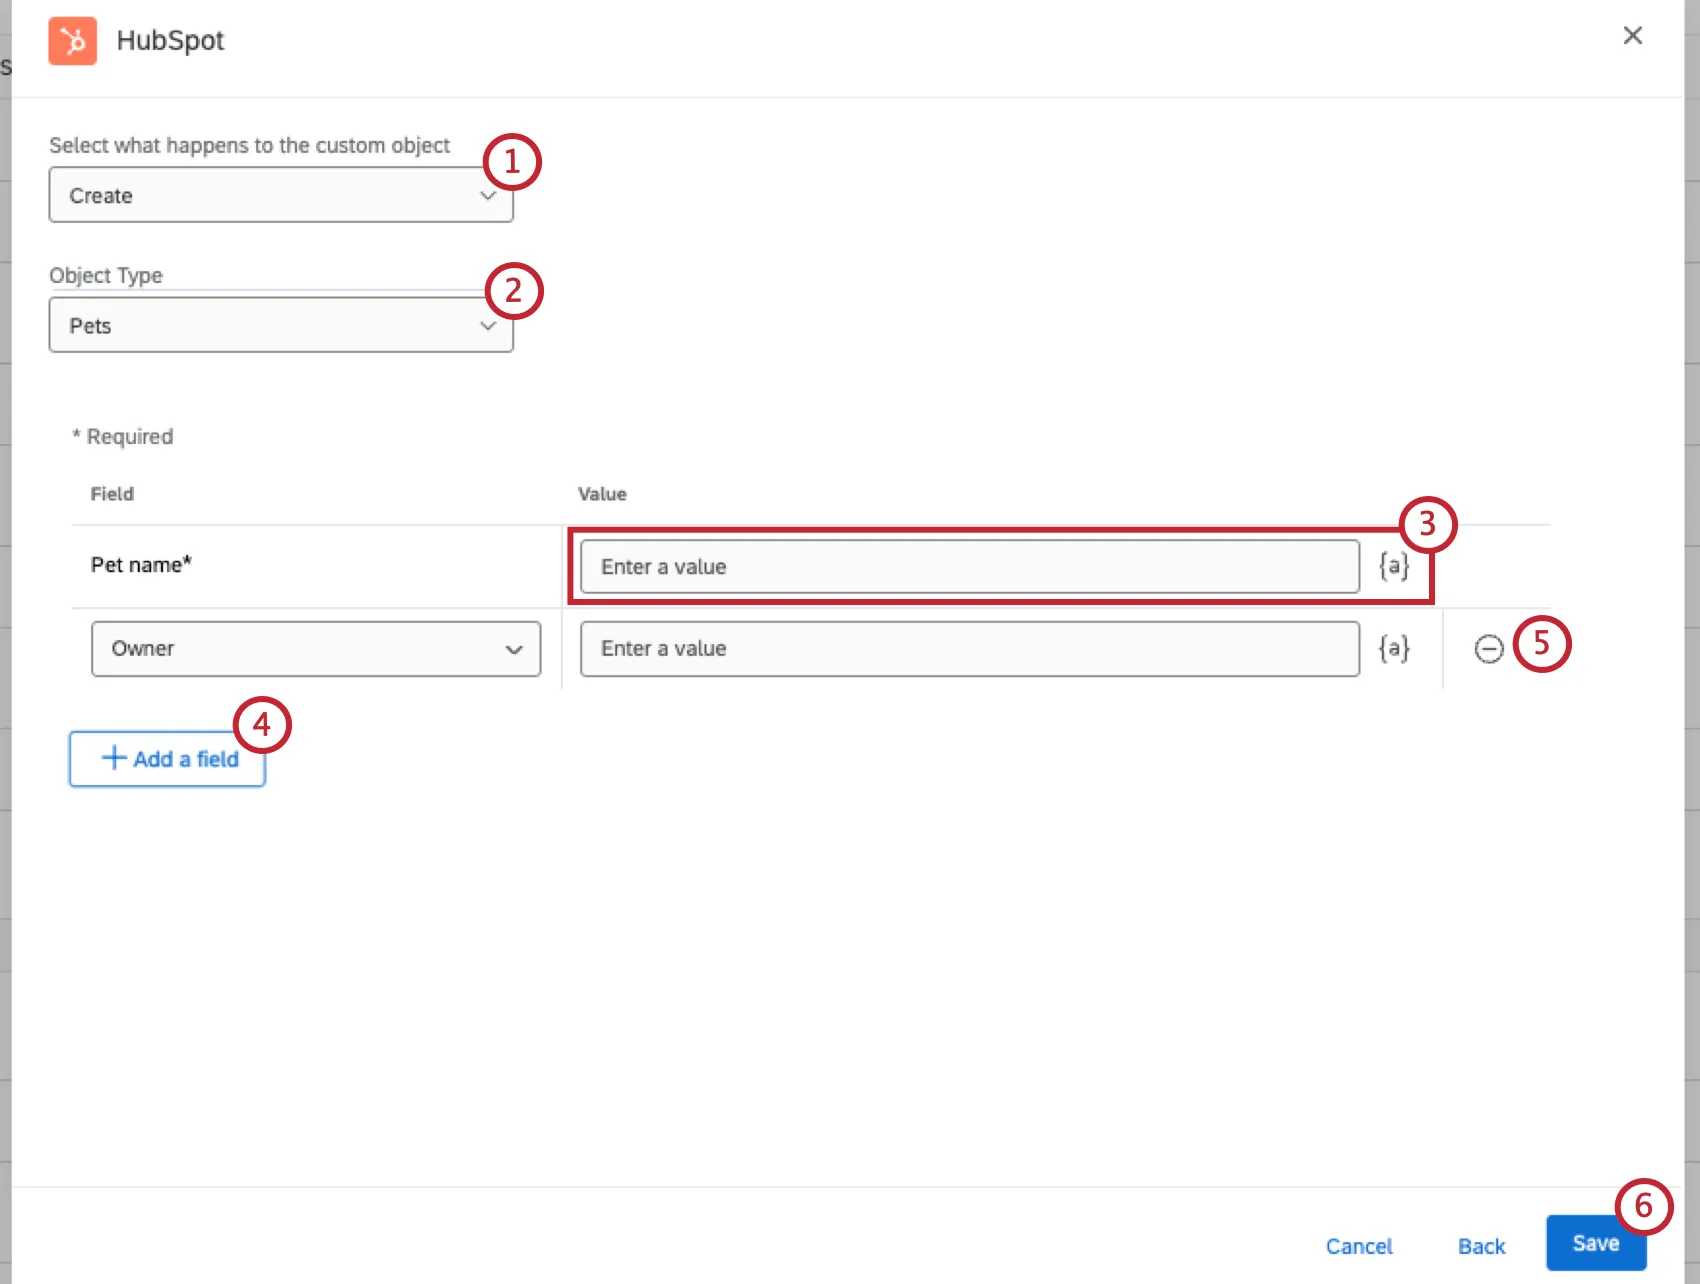This screenshot has height=1284, width=1700.
Task: Open the Owner field selector dropdown
Action: (x=316, y=648)
